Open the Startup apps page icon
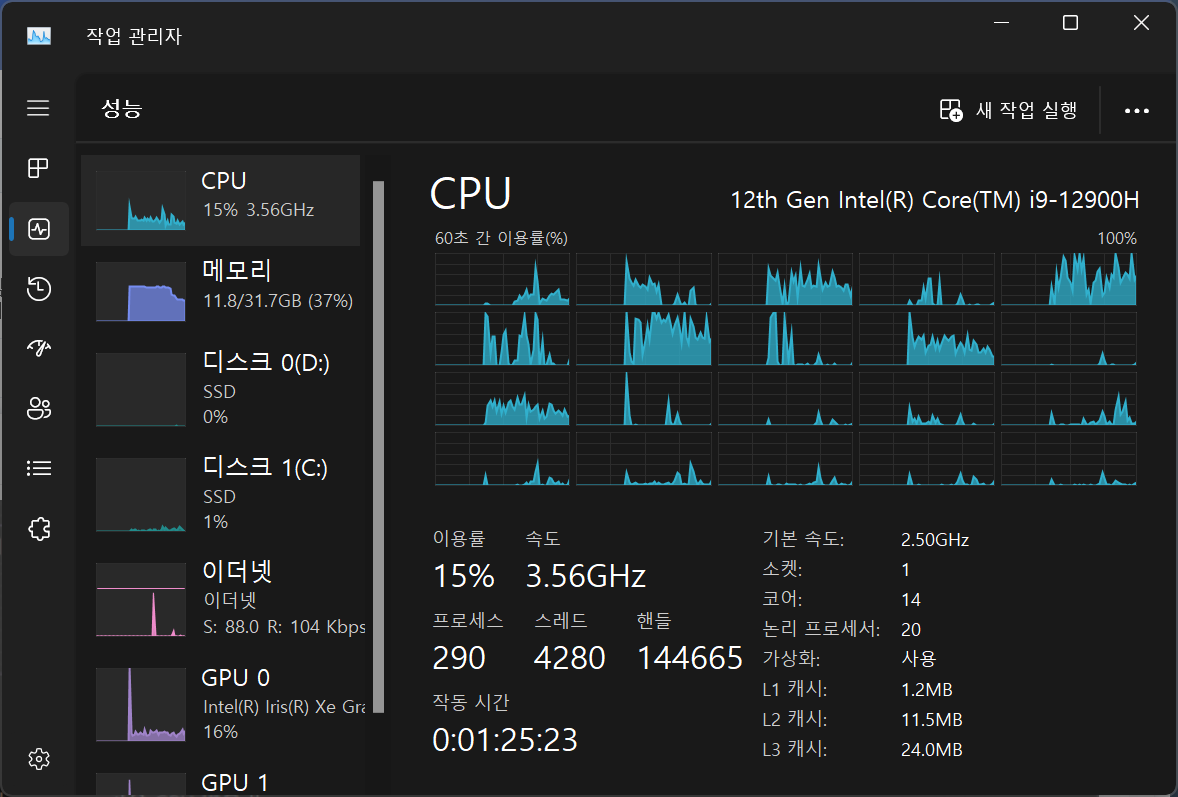The image size is (1178, 797). [x=38, y=348]
